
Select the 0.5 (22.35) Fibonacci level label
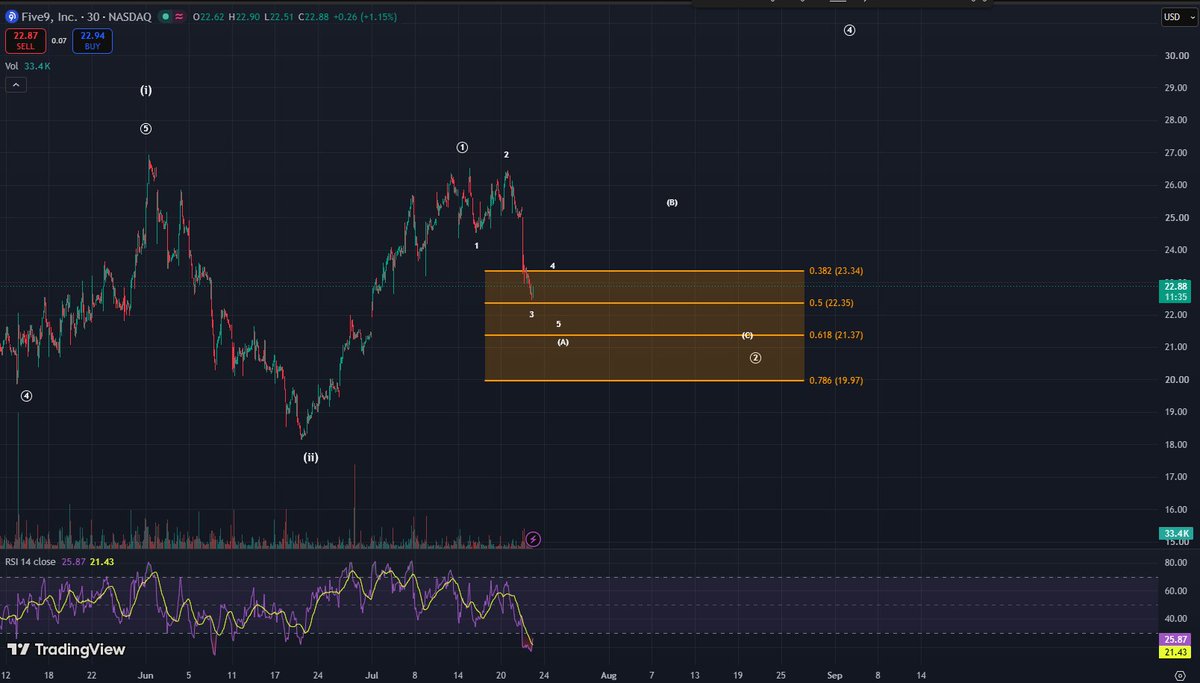click(x=832, y=303)
